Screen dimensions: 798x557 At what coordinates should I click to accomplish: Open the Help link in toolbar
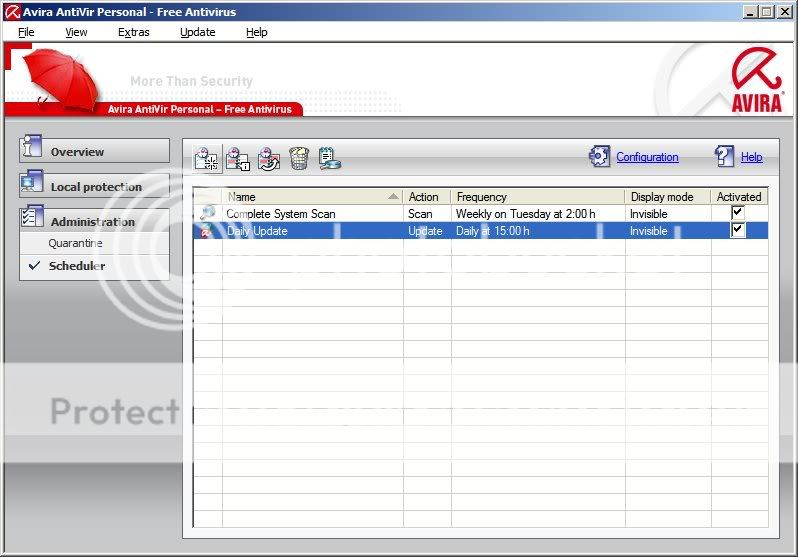click(752, 157)
